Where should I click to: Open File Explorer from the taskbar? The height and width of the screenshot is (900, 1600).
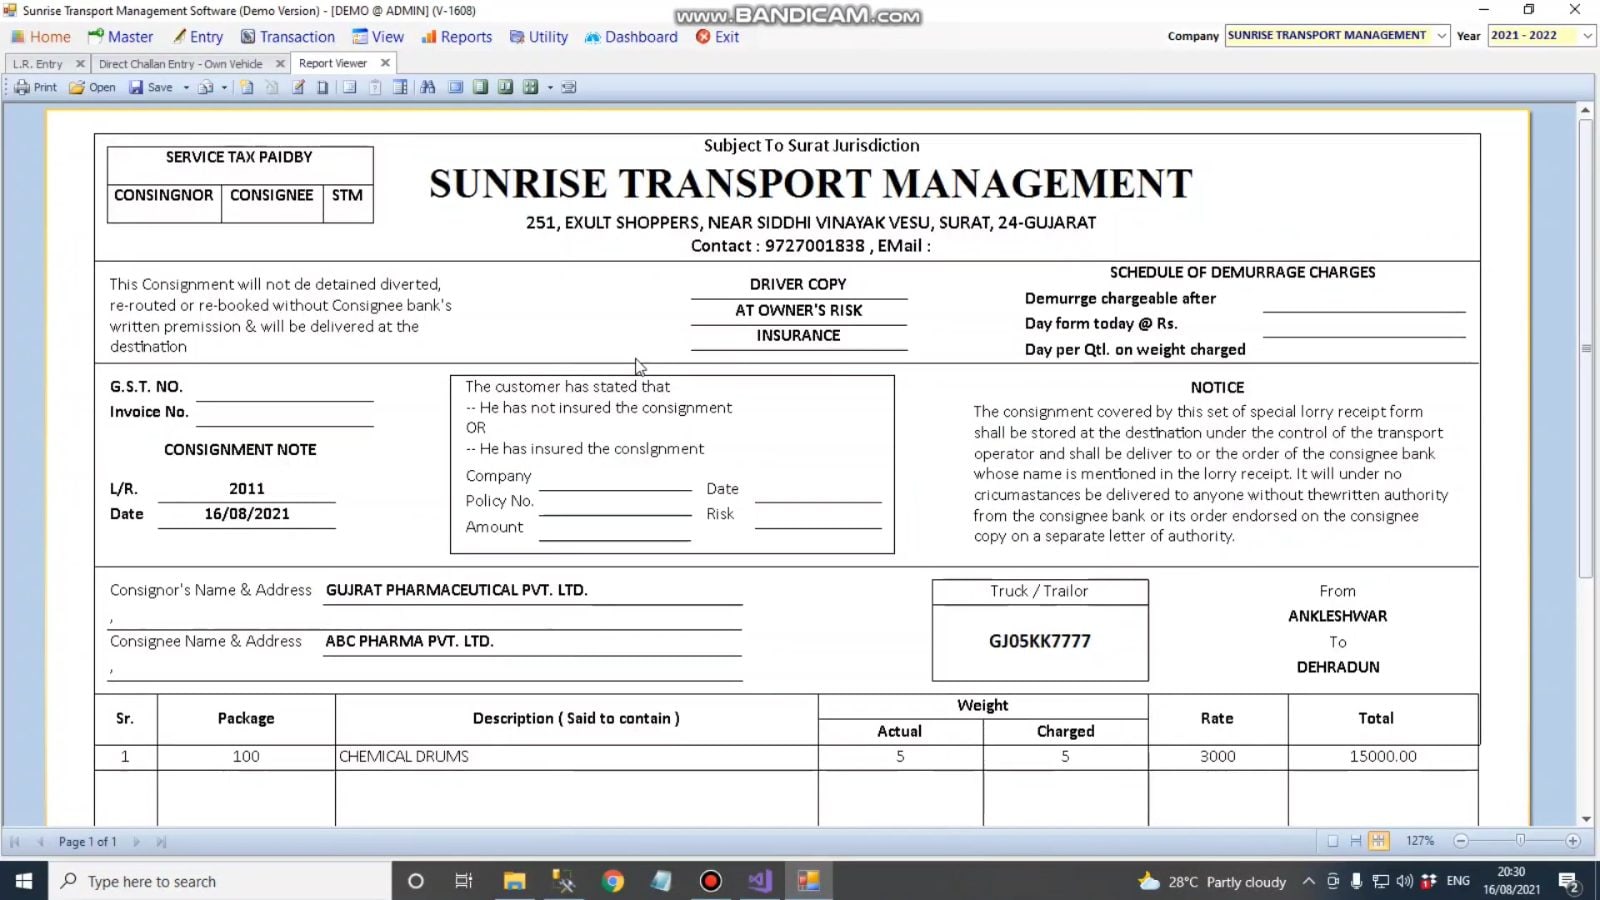(515, 881)
